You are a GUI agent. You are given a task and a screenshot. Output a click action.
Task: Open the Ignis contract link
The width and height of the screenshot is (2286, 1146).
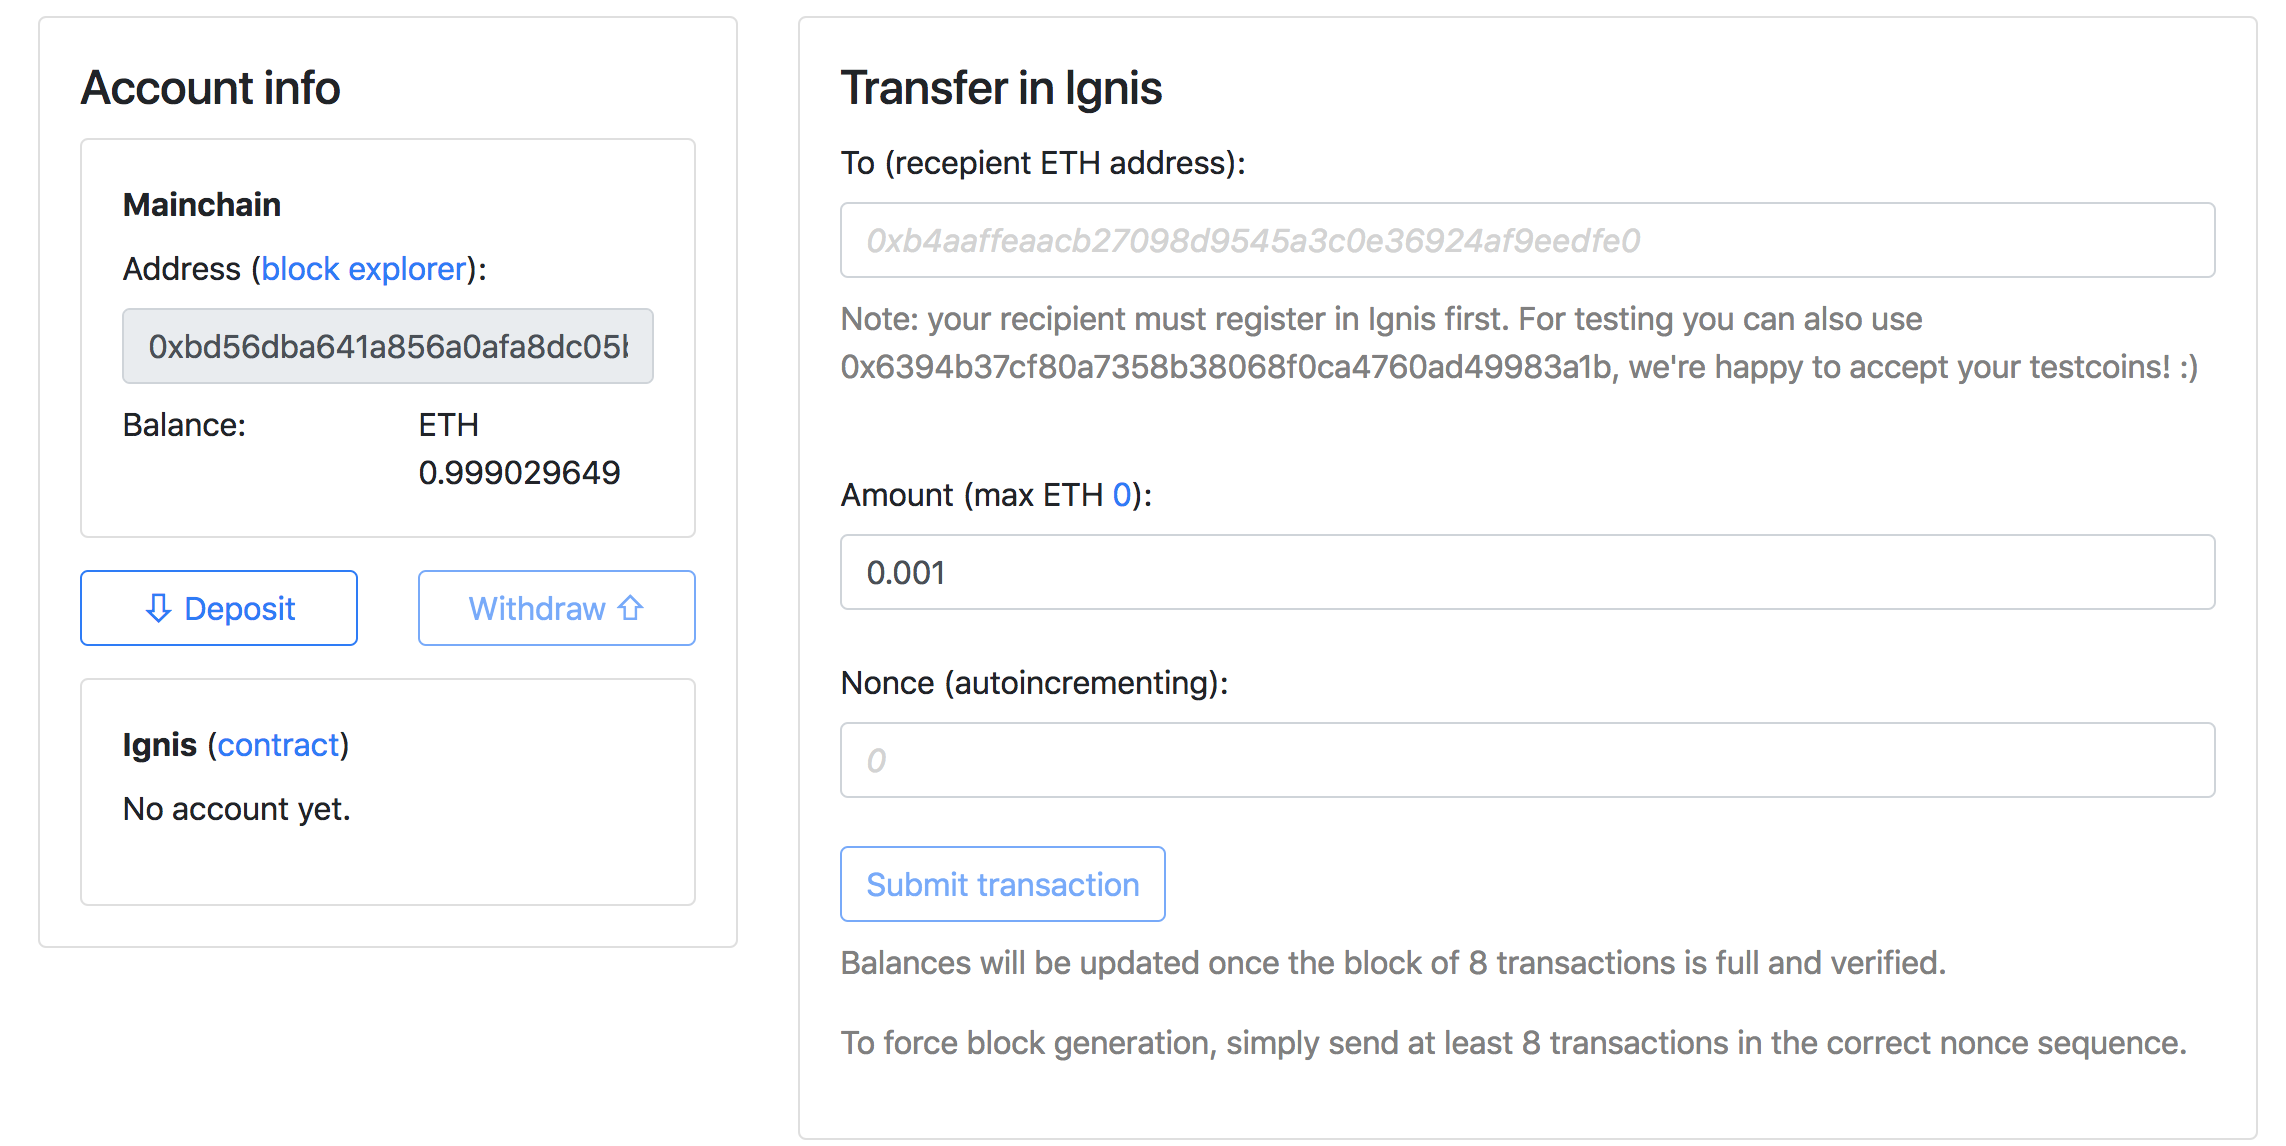[x=279, y=745]
